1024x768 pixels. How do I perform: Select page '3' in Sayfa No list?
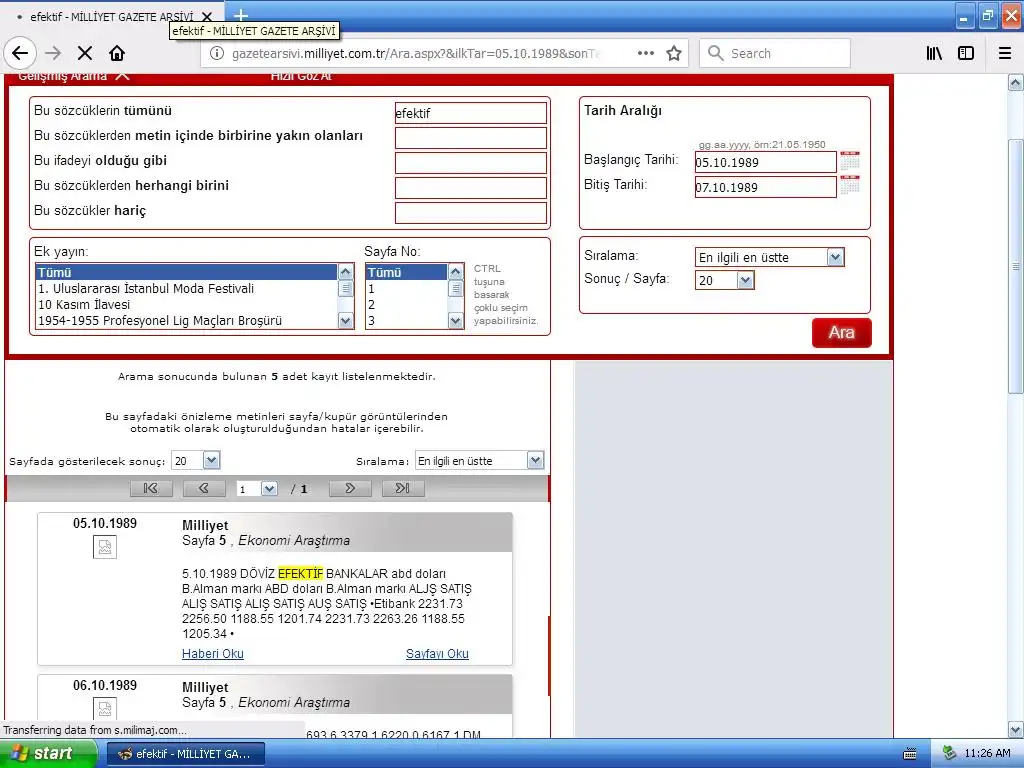click(x=406, y=320)
